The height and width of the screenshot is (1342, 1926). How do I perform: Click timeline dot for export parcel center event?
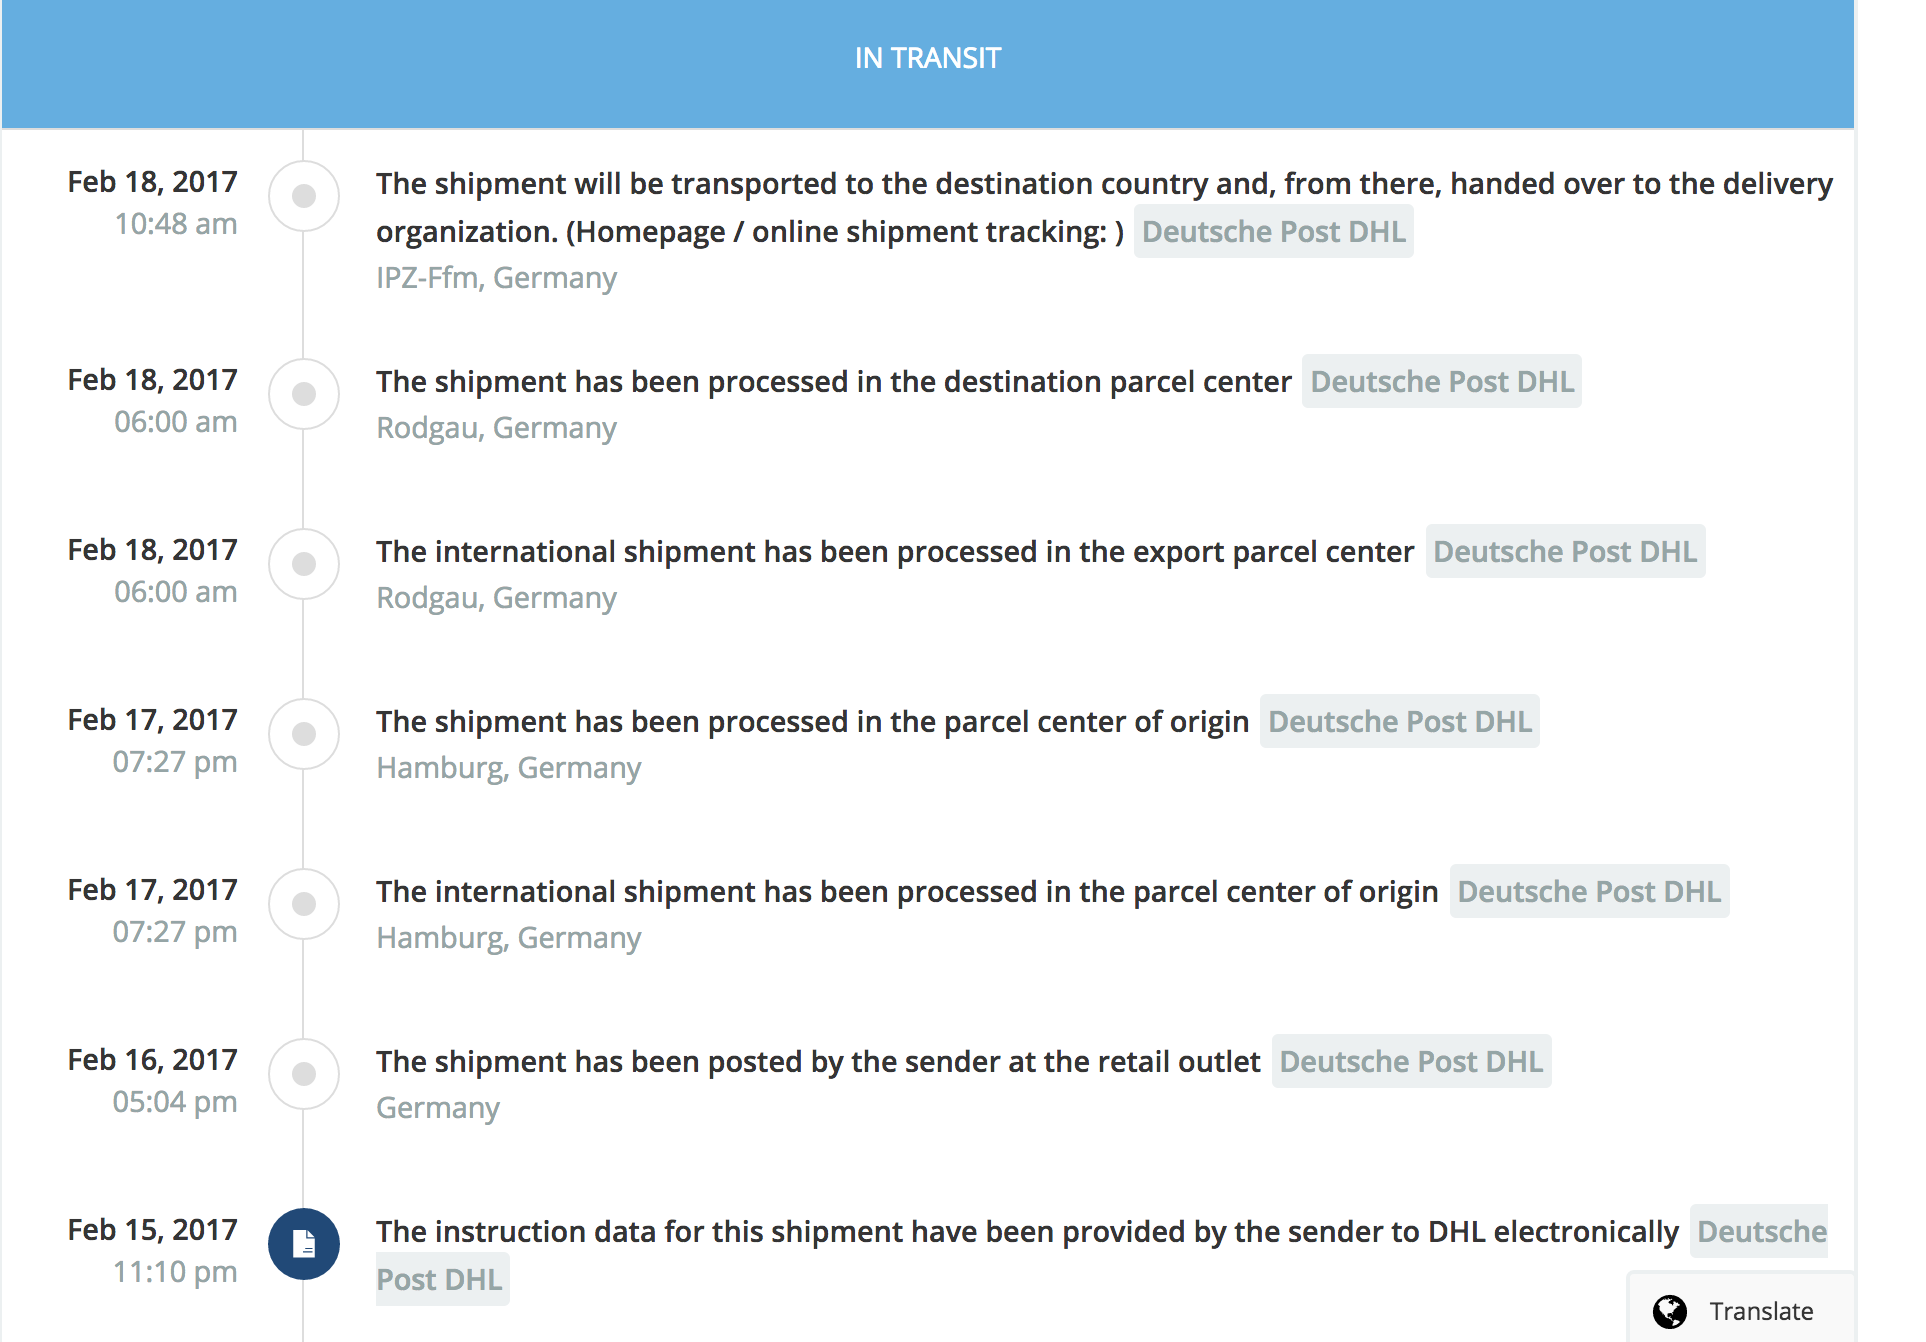coord(304,564)
